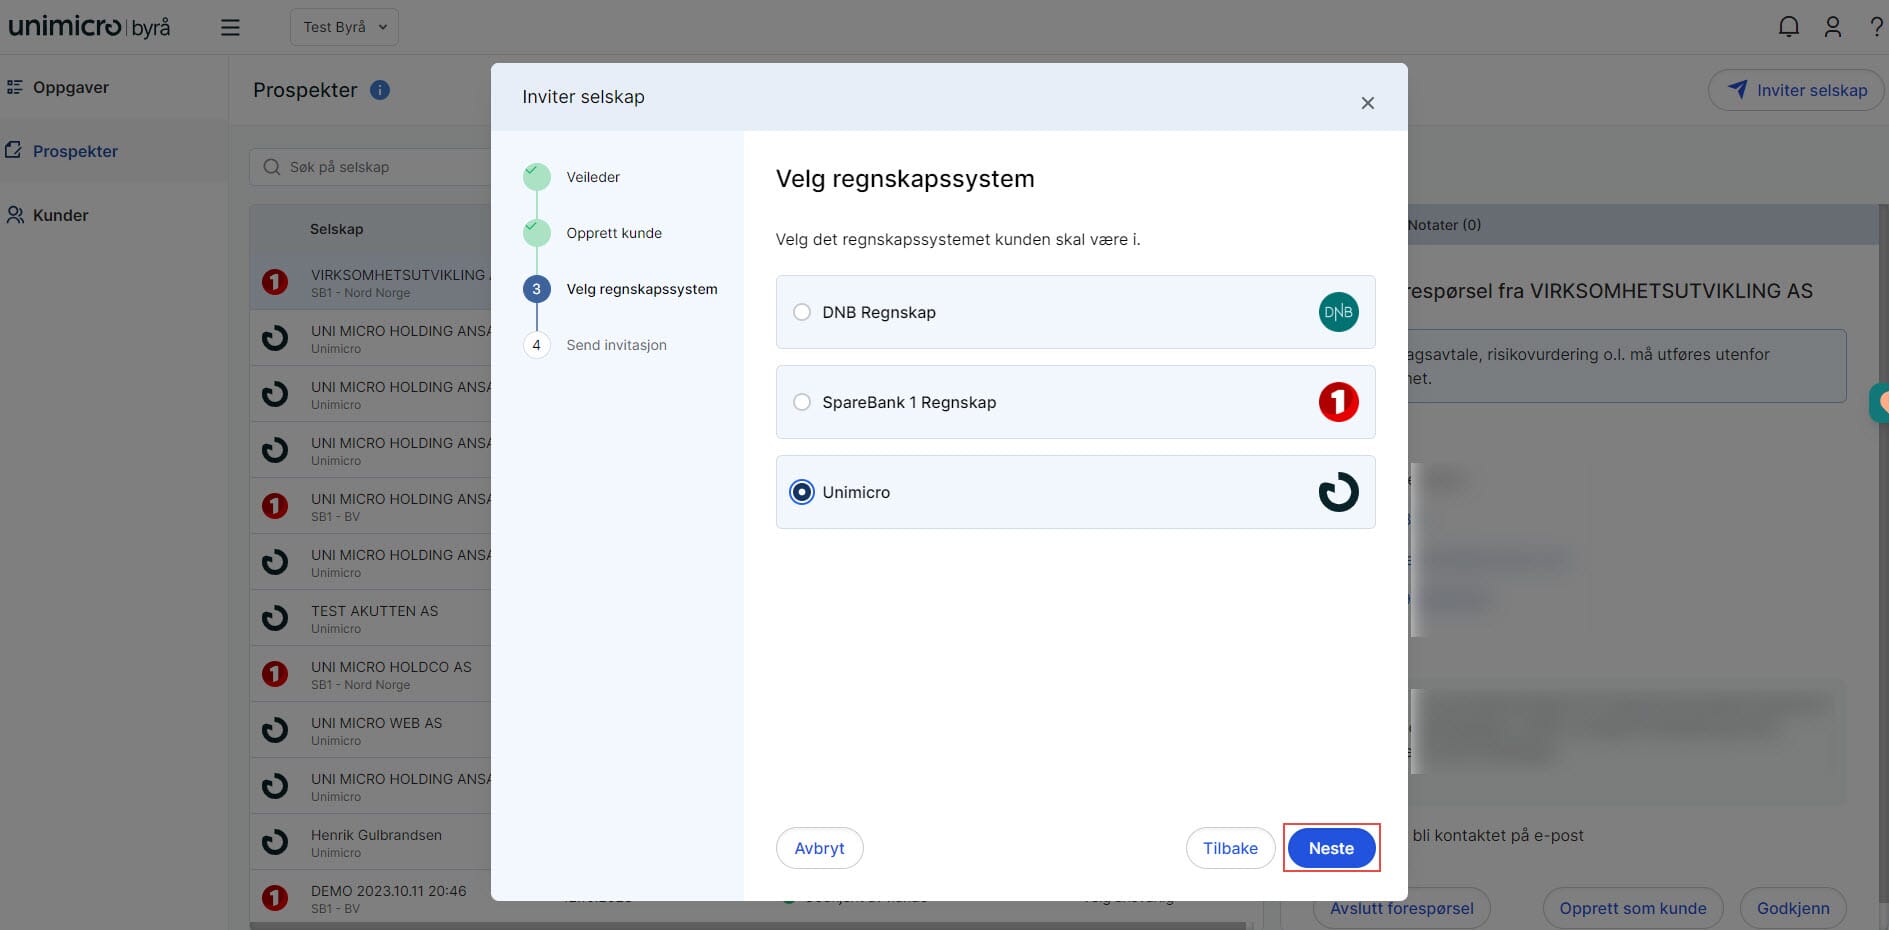
Task: Click the SpareBank 1 red logo badge
Action: [x=1338, y=402]
